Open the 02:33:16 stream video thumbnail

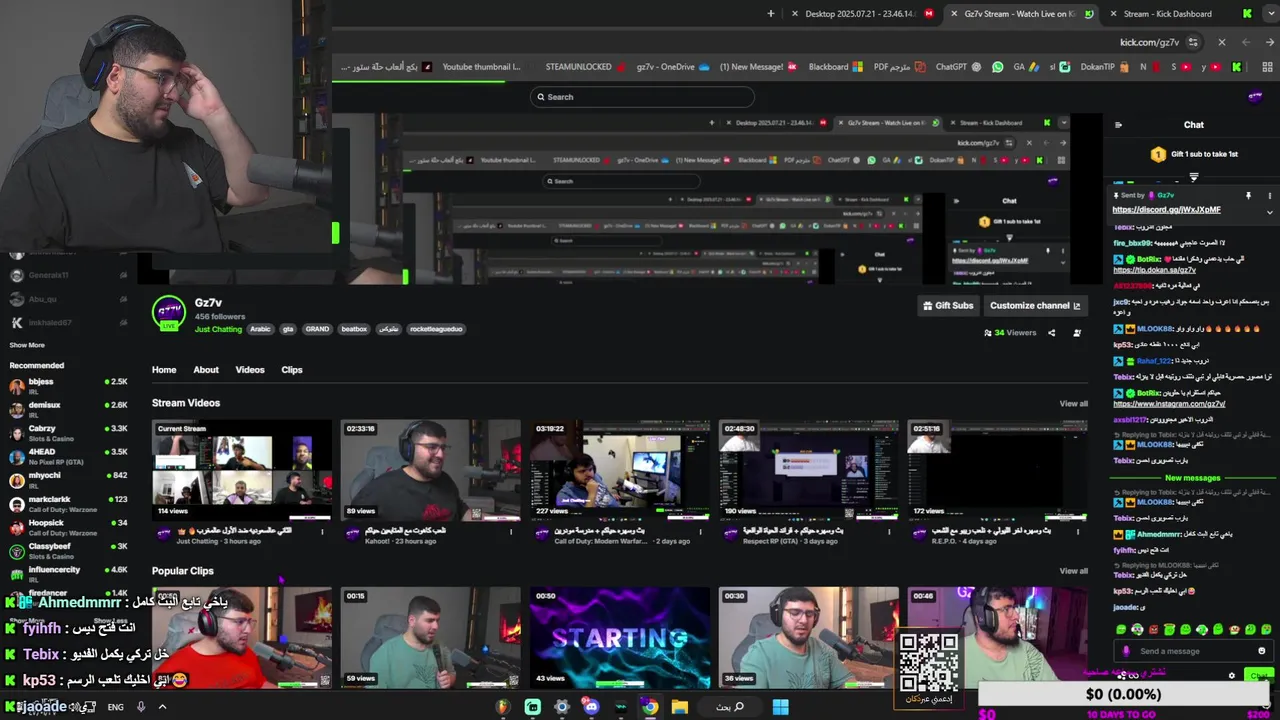point(430,470)
